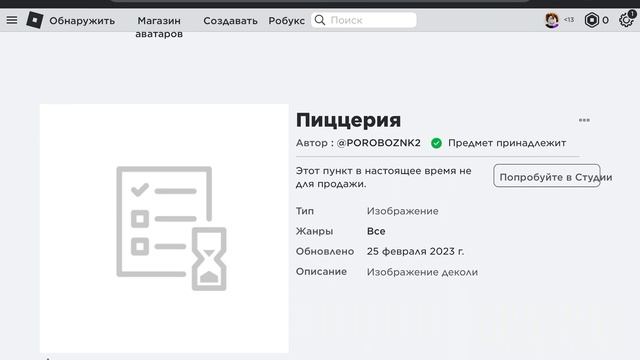Open the settings gear icon

(x=626, y=20)
